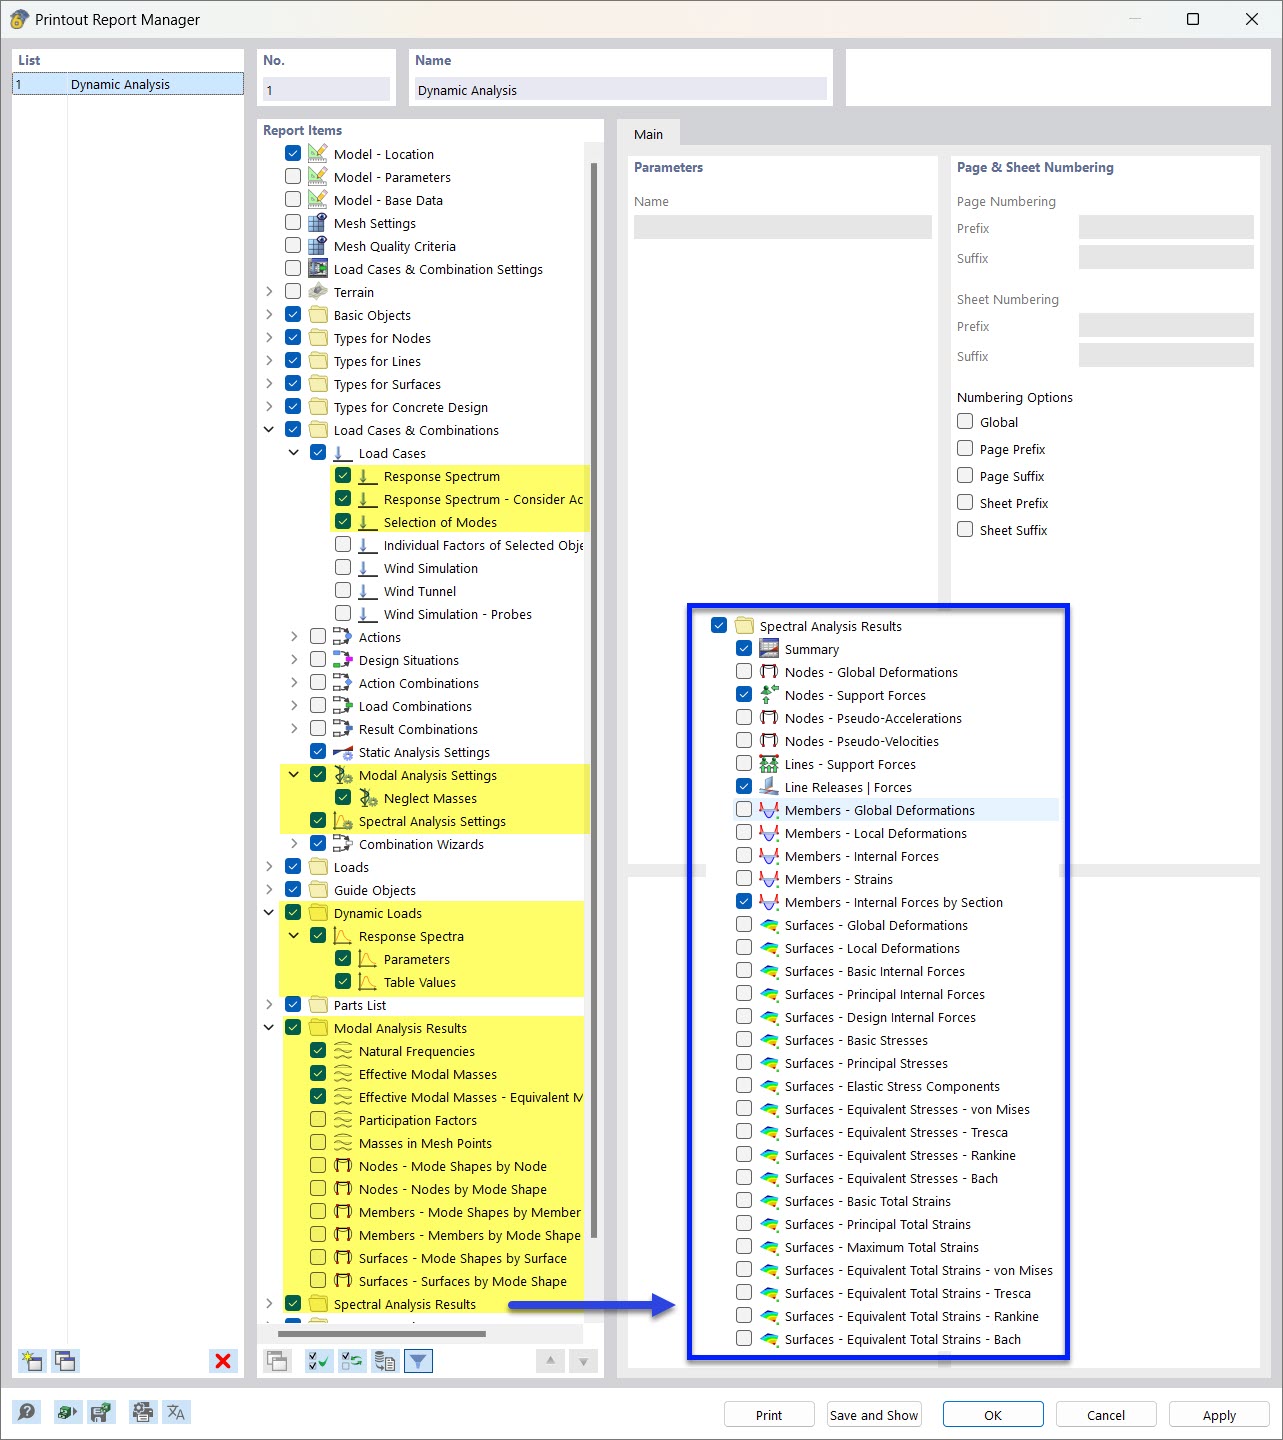The image size is (1283, 1440).
Task: Switch to the Main tab
Action: tap(648, 133)
